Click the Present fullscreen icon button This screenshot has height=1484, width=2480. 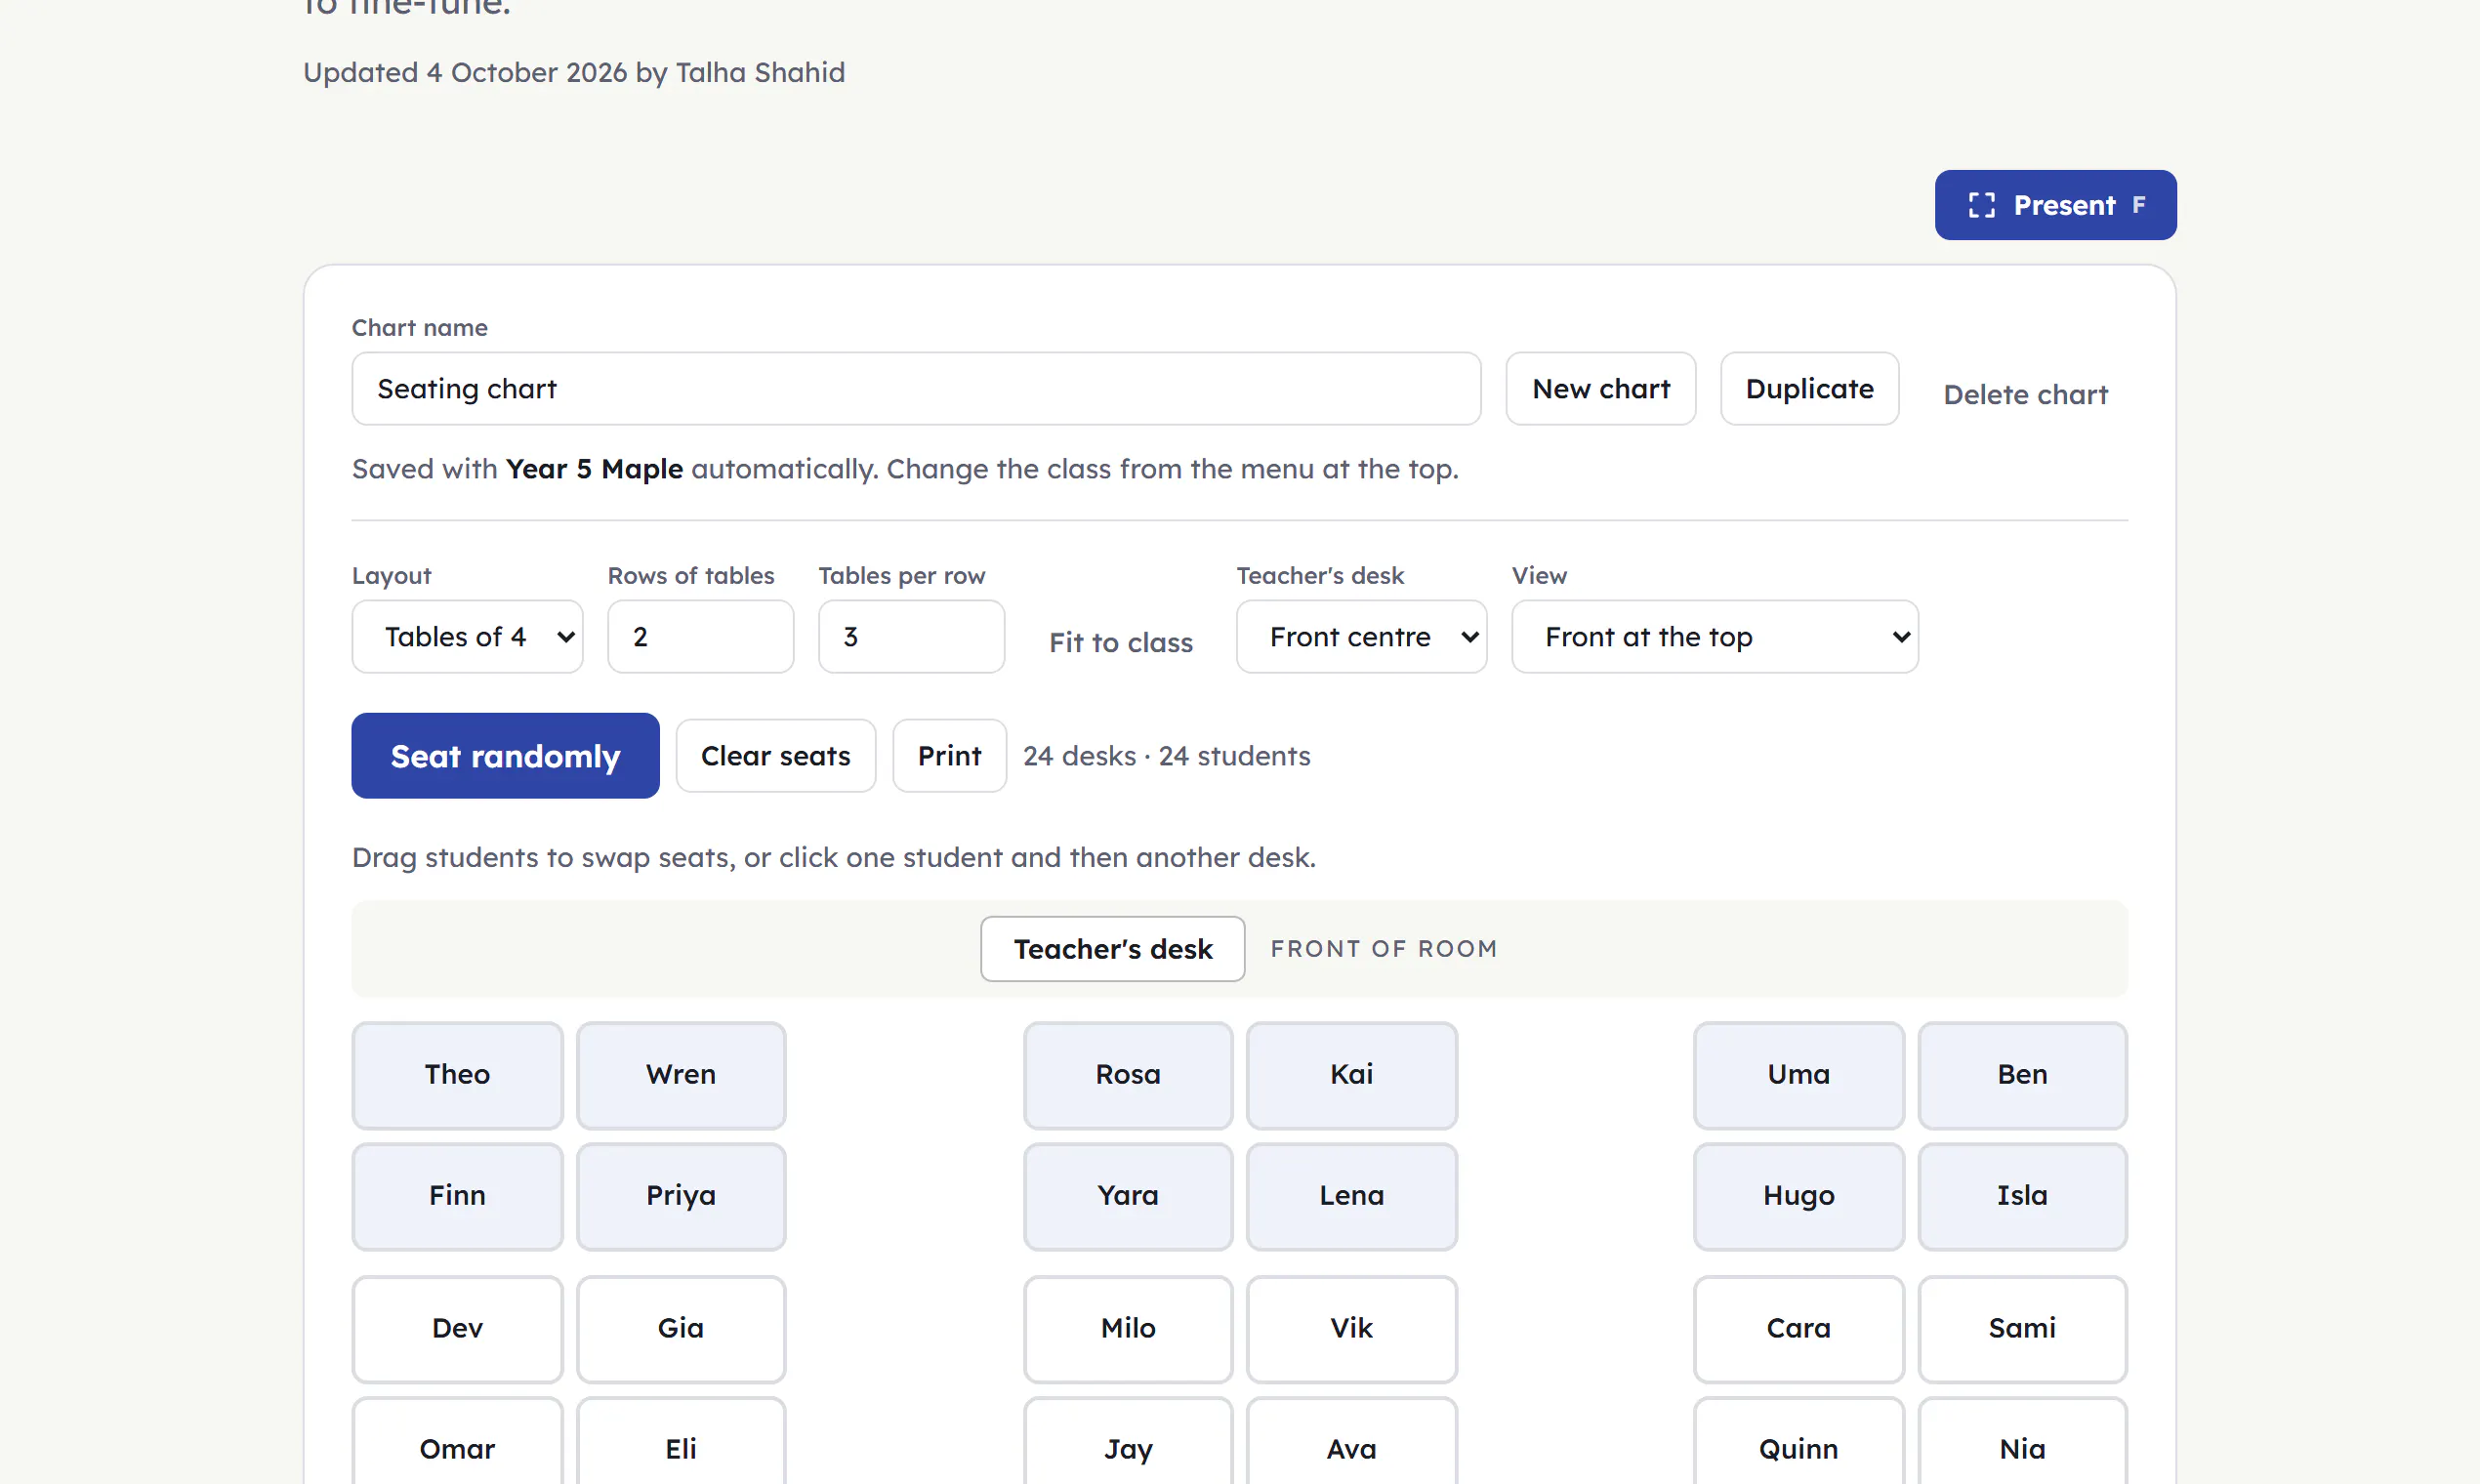point(2055,205)
